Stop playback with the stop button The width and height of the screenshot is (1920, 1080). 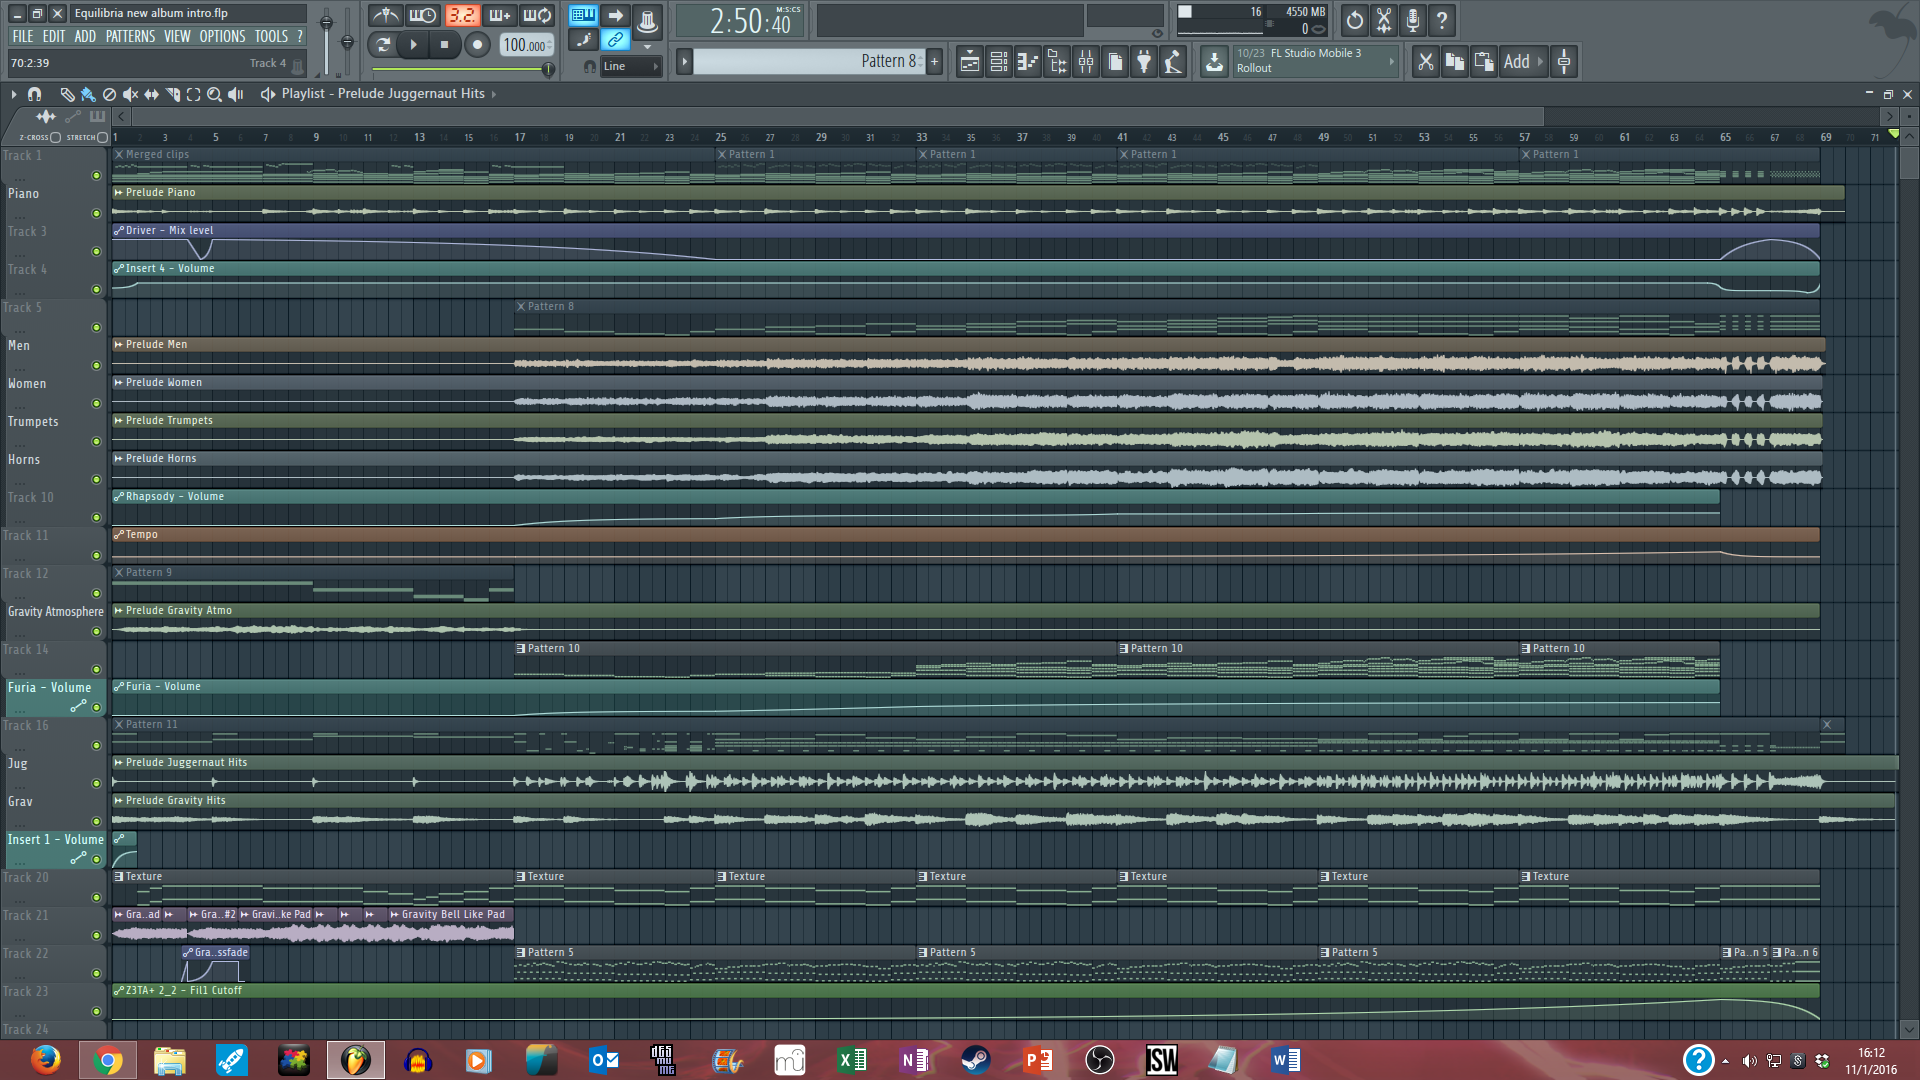[x=444, y=44]
